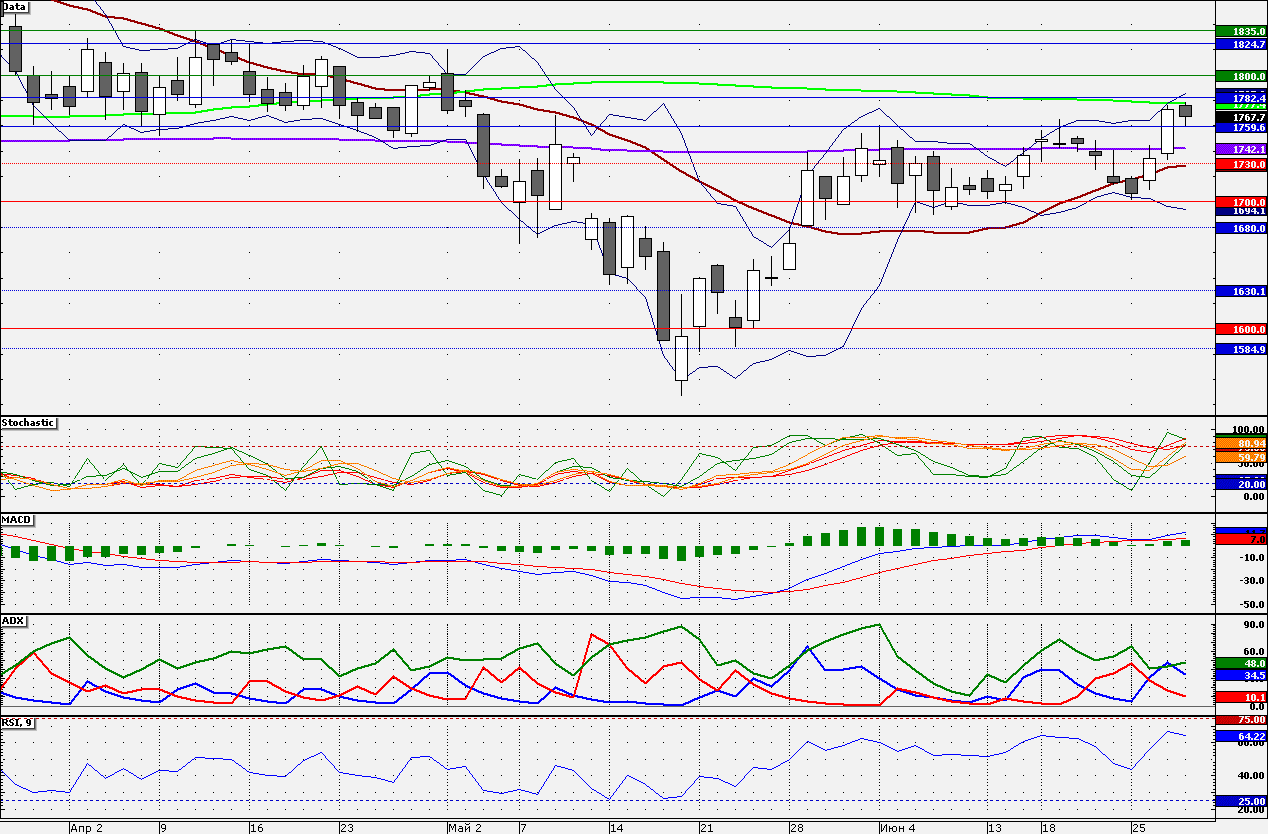The width and height of the screenshot is (1268, 834).
Task: Click the blue 34.5 ADX value label
Action: click(x=1241, y=676)
